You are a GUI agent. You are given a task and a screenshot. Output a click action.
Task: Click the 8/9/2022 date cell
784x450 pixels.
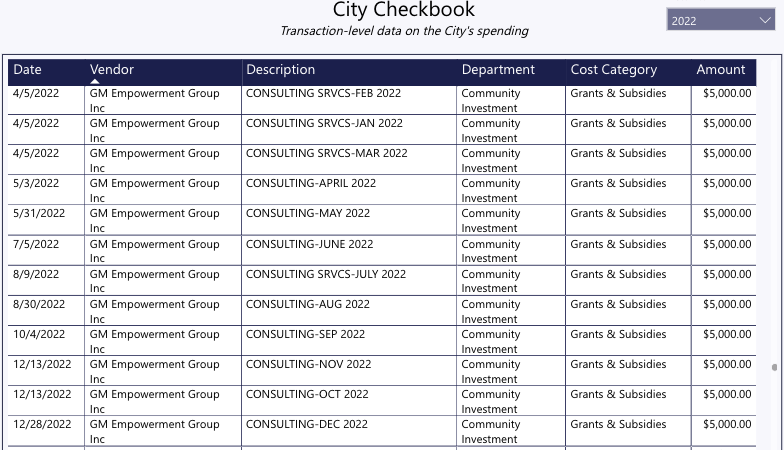point(46,280)
